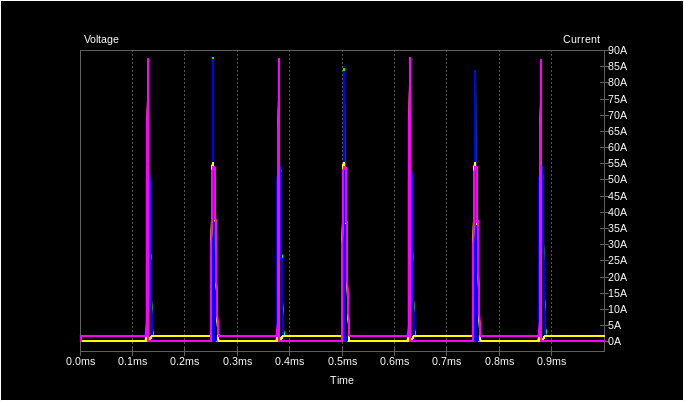Click the 20A current scale label
684x401 pixels.
(x=617, y=277)
